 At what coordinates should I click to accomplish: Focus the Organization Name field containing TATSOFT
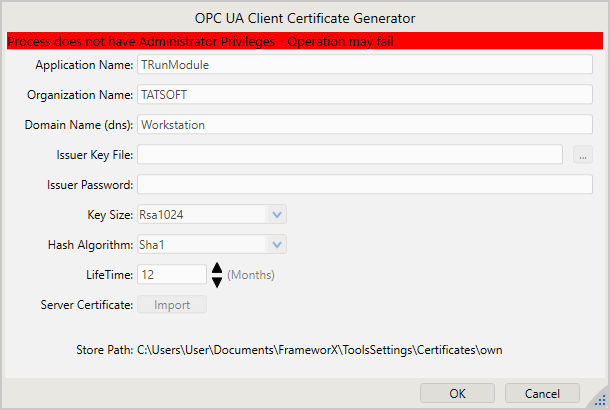366,95
